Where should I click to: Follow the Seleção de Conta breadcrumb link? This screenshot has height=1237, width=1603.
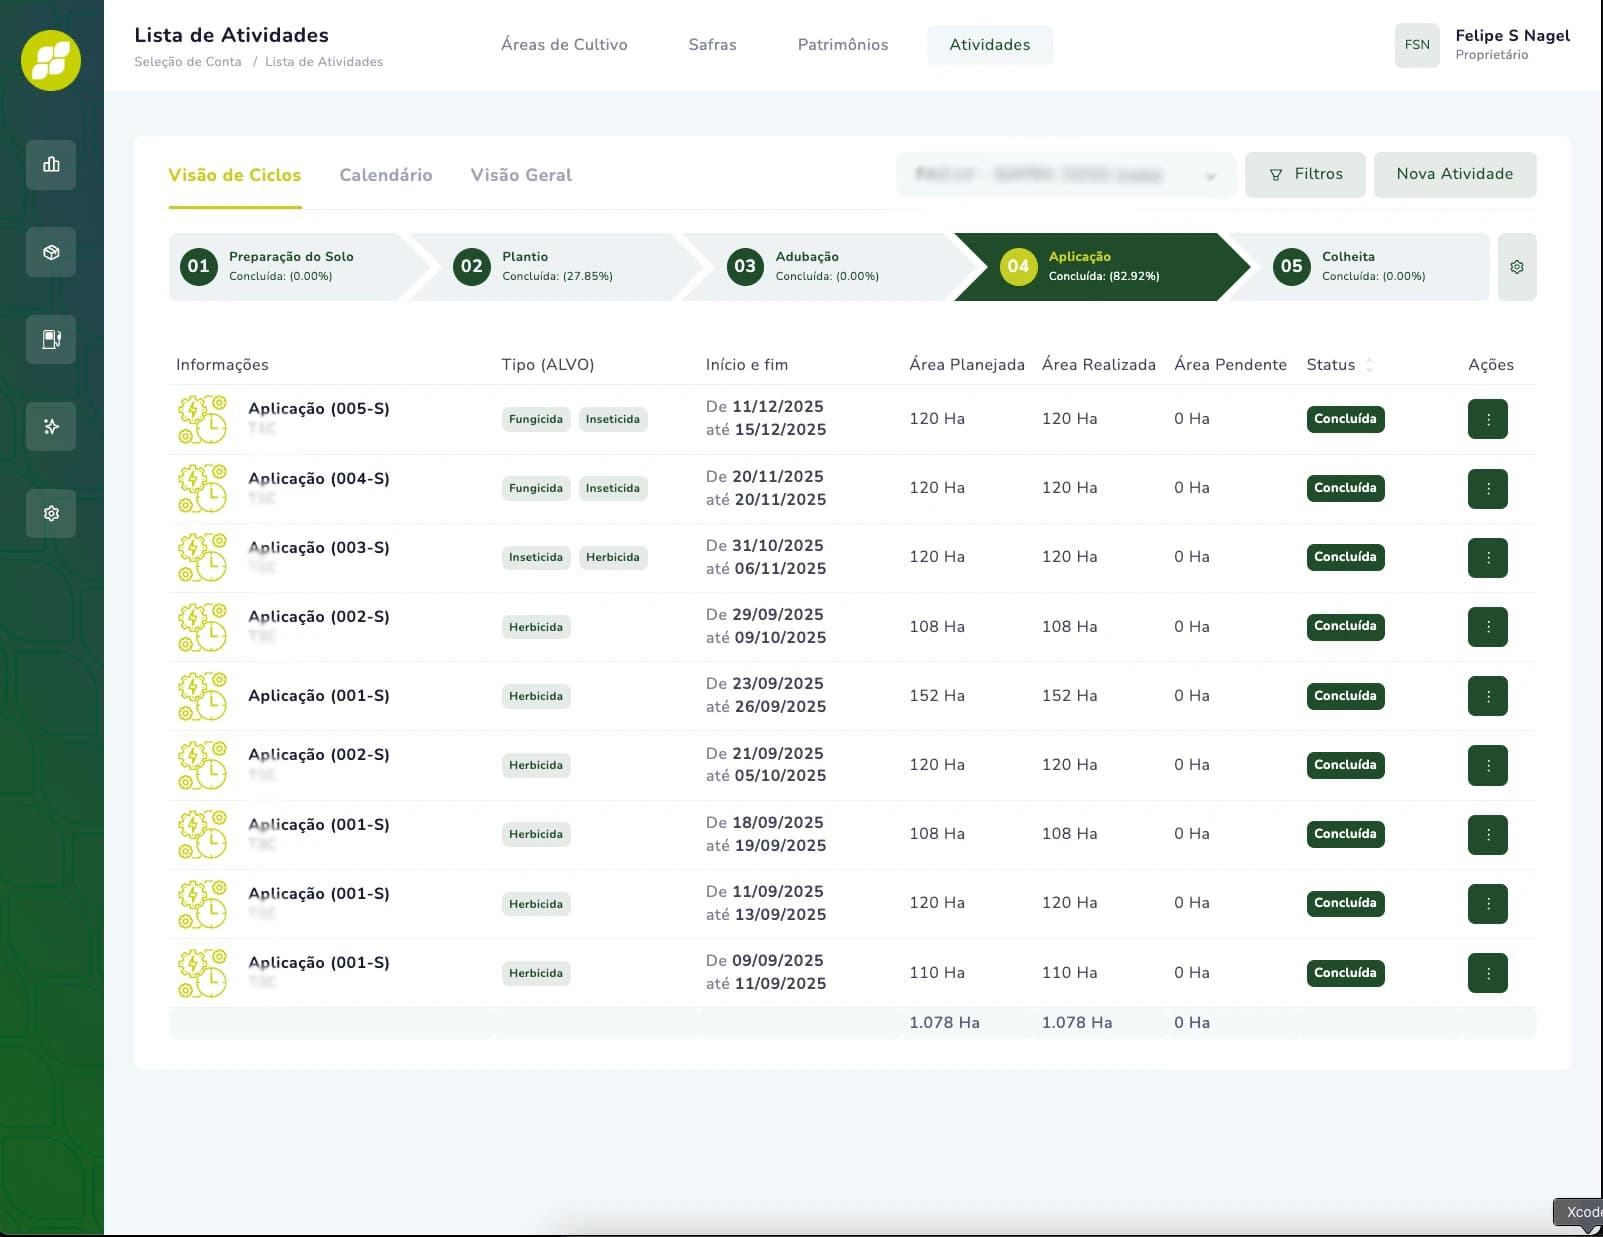click(188, 62)
